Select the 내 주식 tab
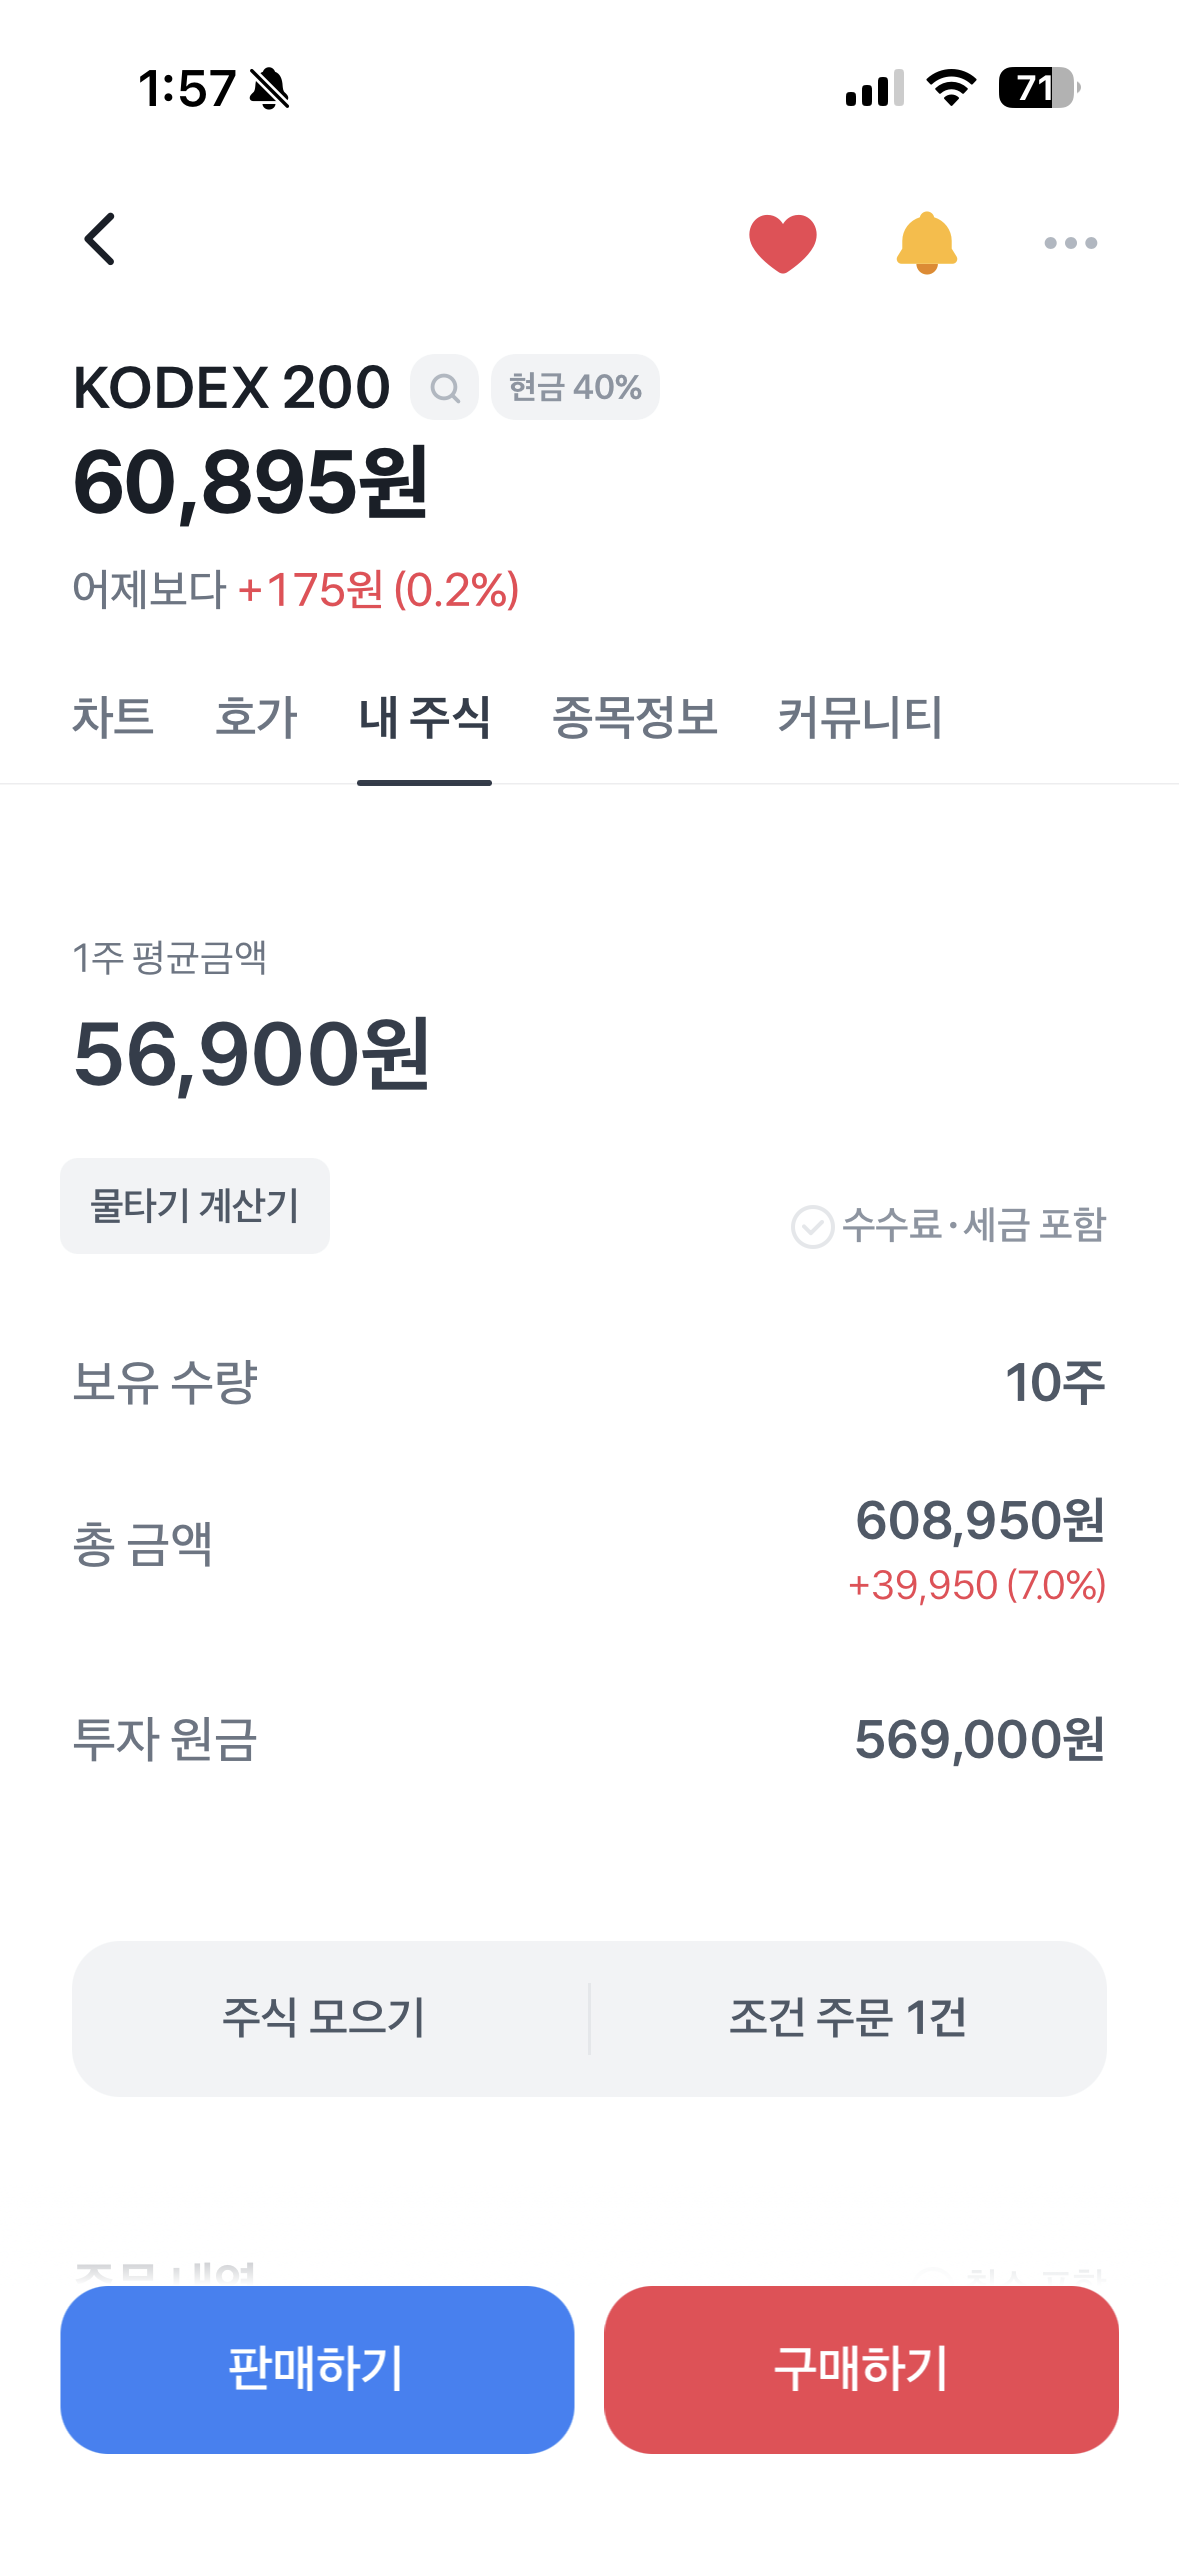1179x2556 pixels. (424, 717)
